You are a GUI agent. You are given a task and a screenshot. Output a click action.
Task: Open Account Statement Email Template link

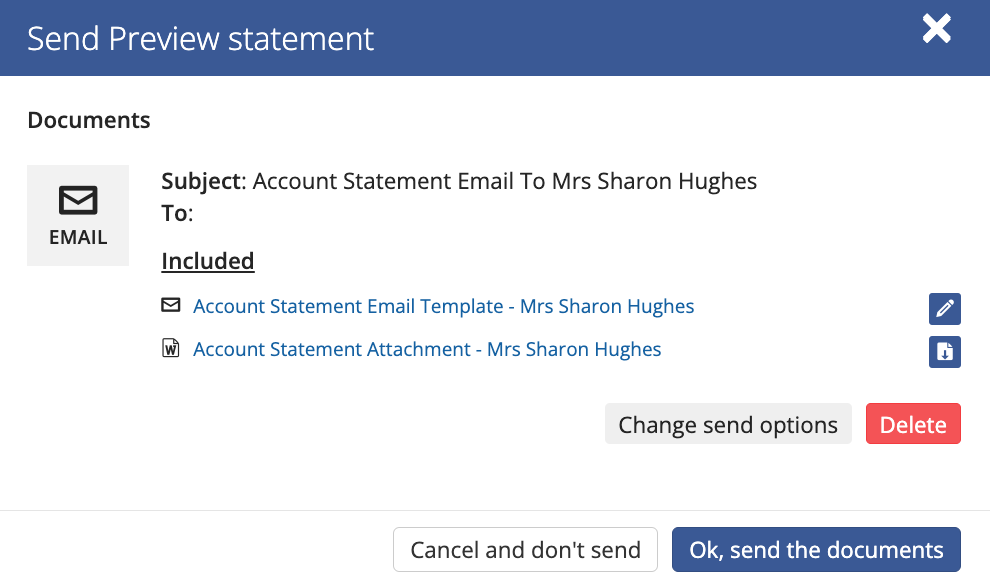(443, 306)
